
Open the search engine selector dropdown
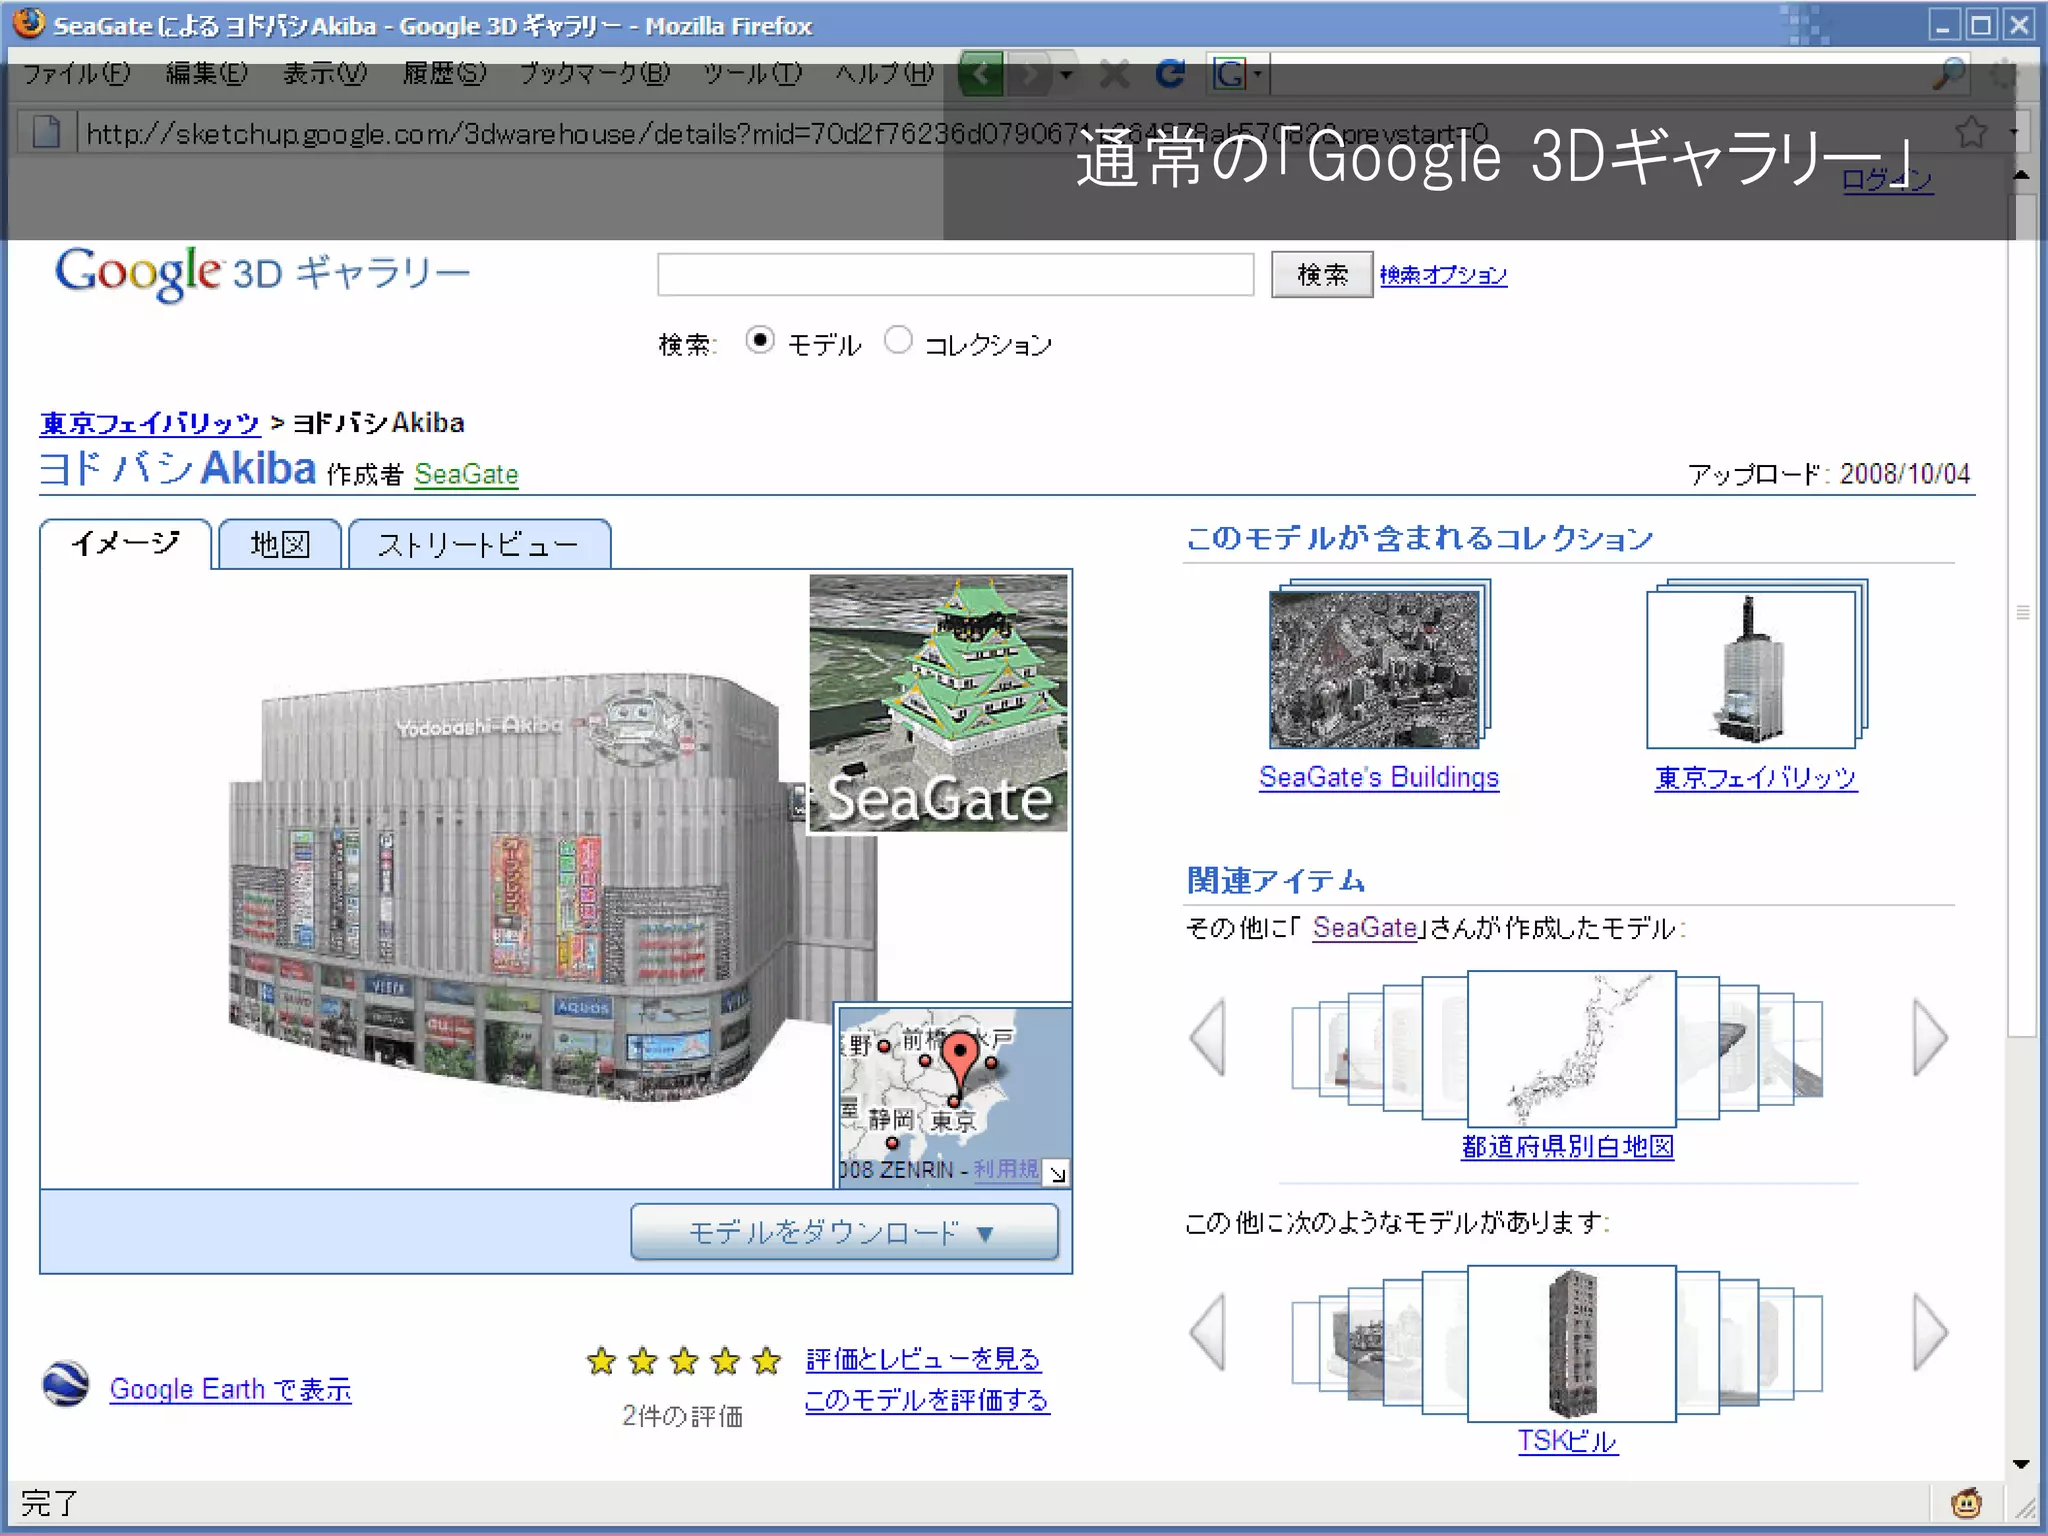1237,74
